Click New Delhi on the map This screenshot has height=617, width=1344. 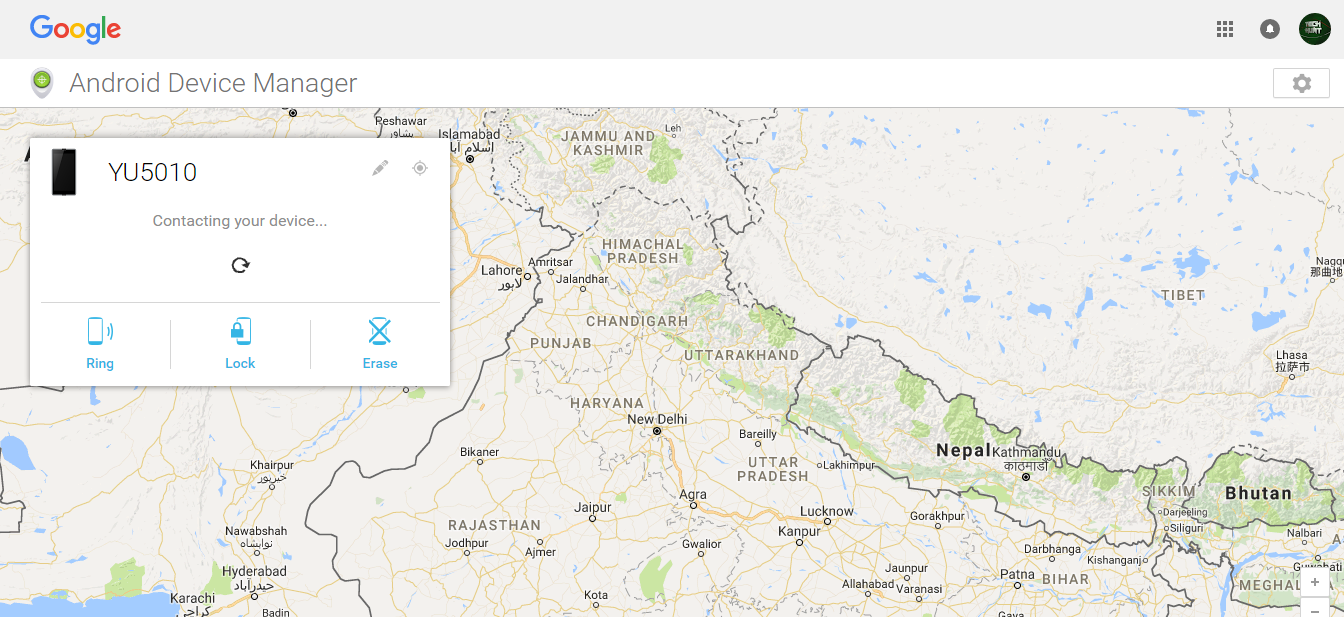657,420
